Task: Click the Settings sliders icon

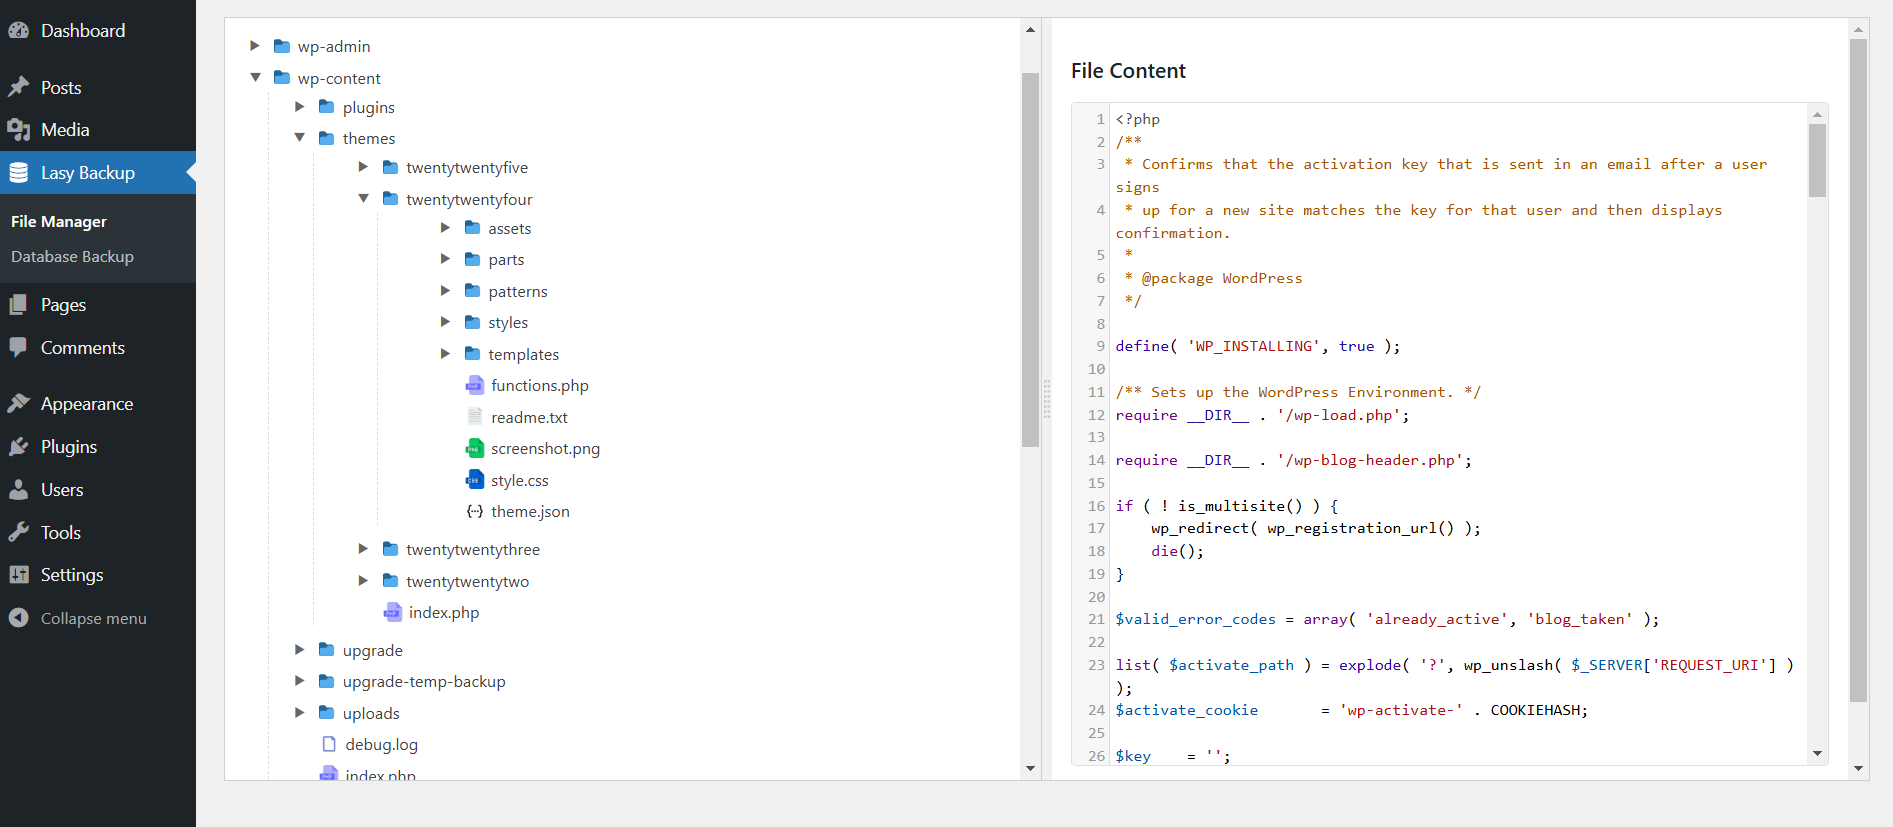Action: coord(18,575)
